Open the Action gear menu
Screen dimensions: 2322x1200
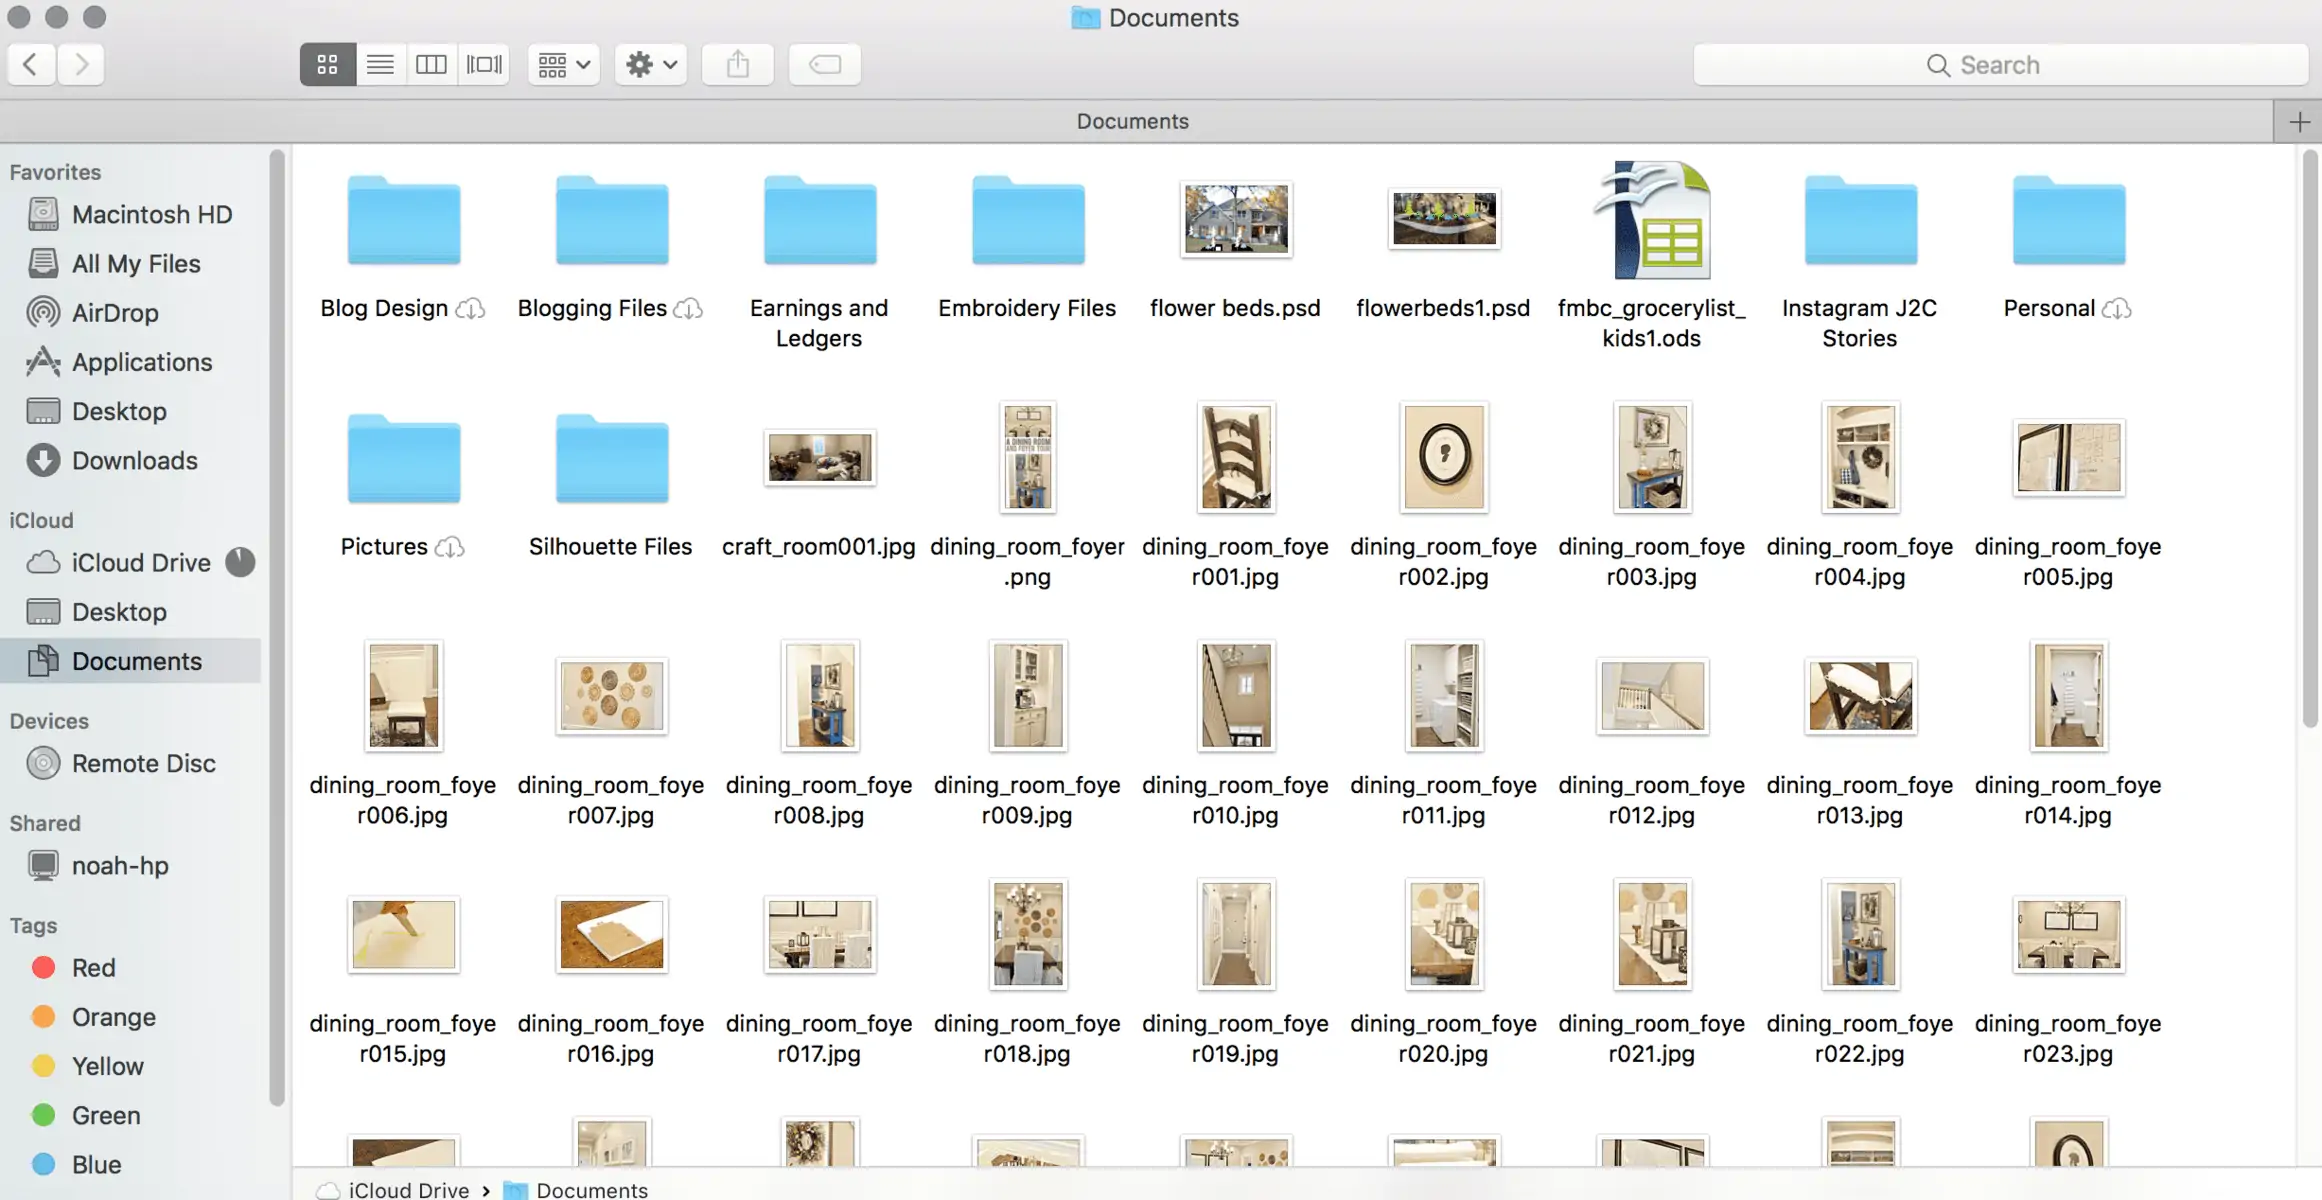point(651,64)
